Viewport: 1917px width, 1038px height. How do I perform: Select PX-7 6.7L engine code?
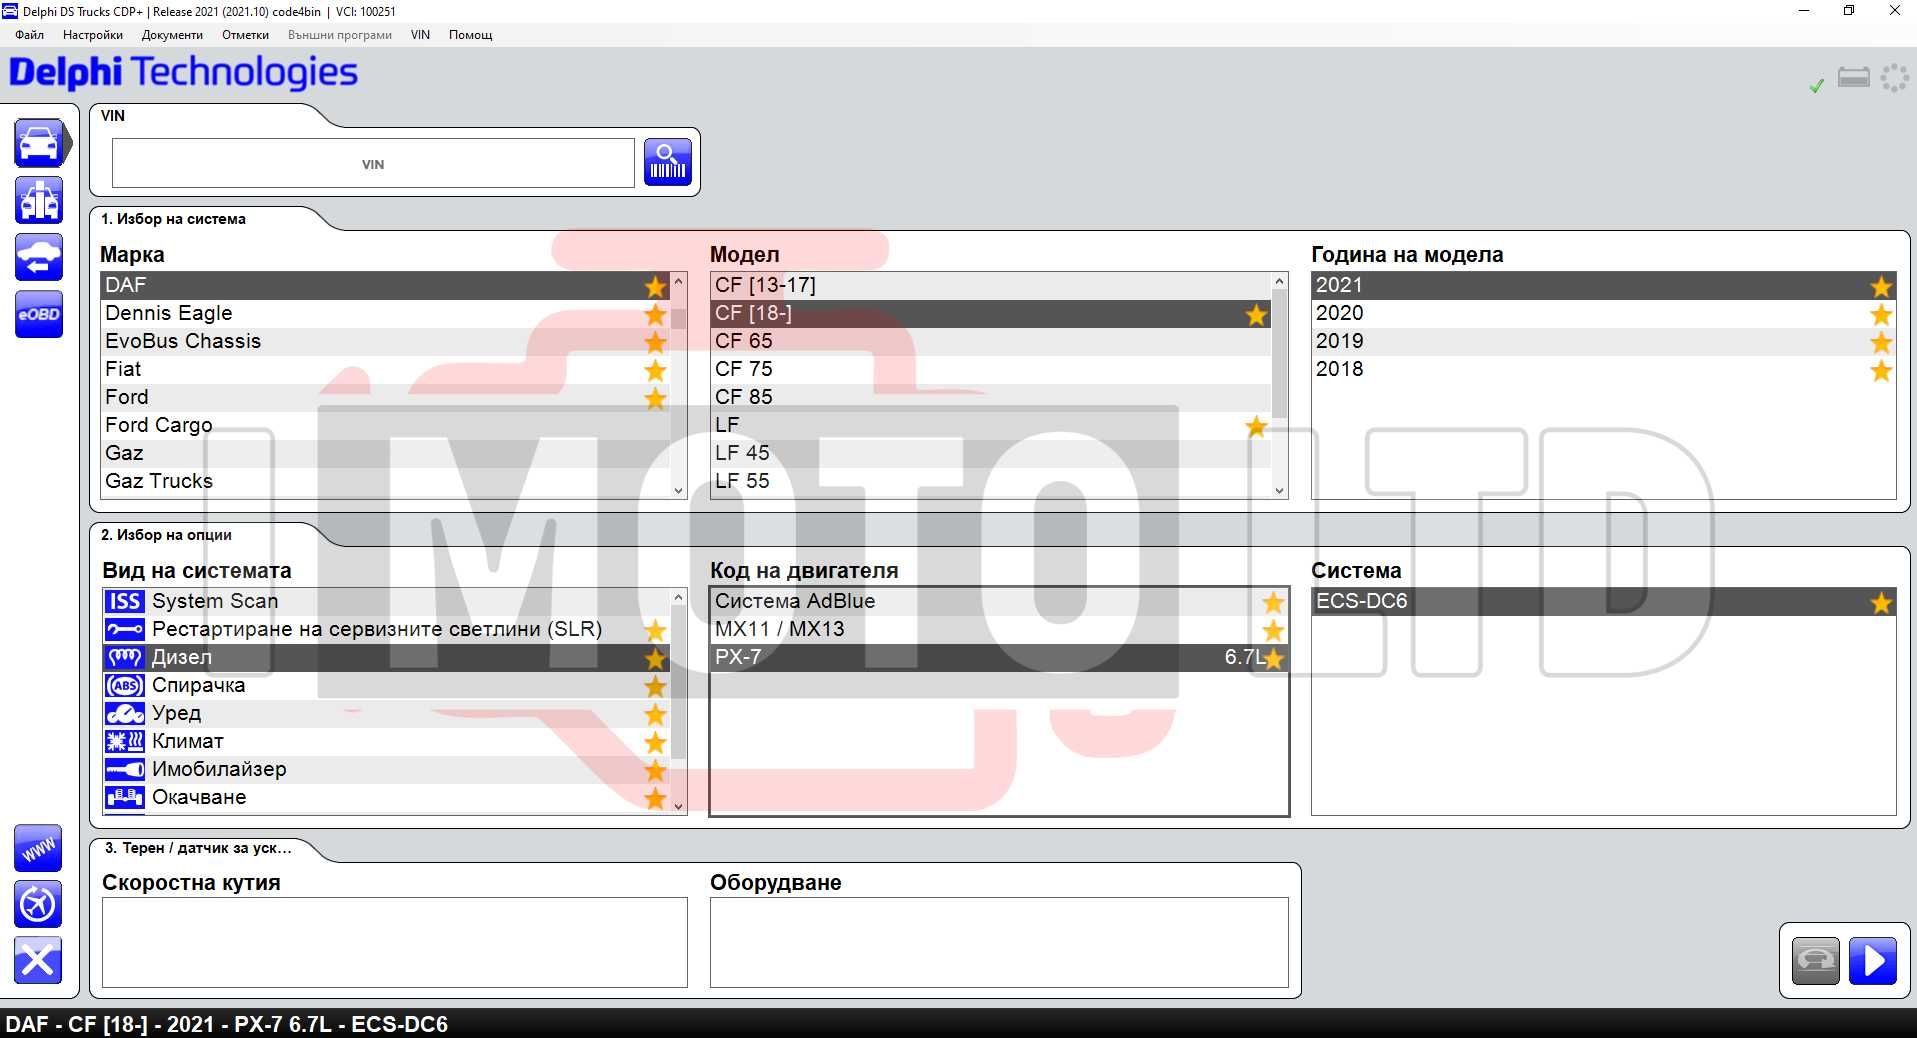coord(998,657)
